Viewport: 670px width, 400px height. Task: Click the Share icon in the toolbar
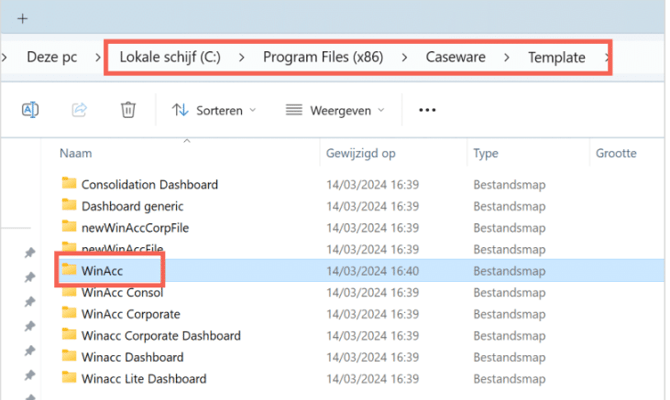80,110
